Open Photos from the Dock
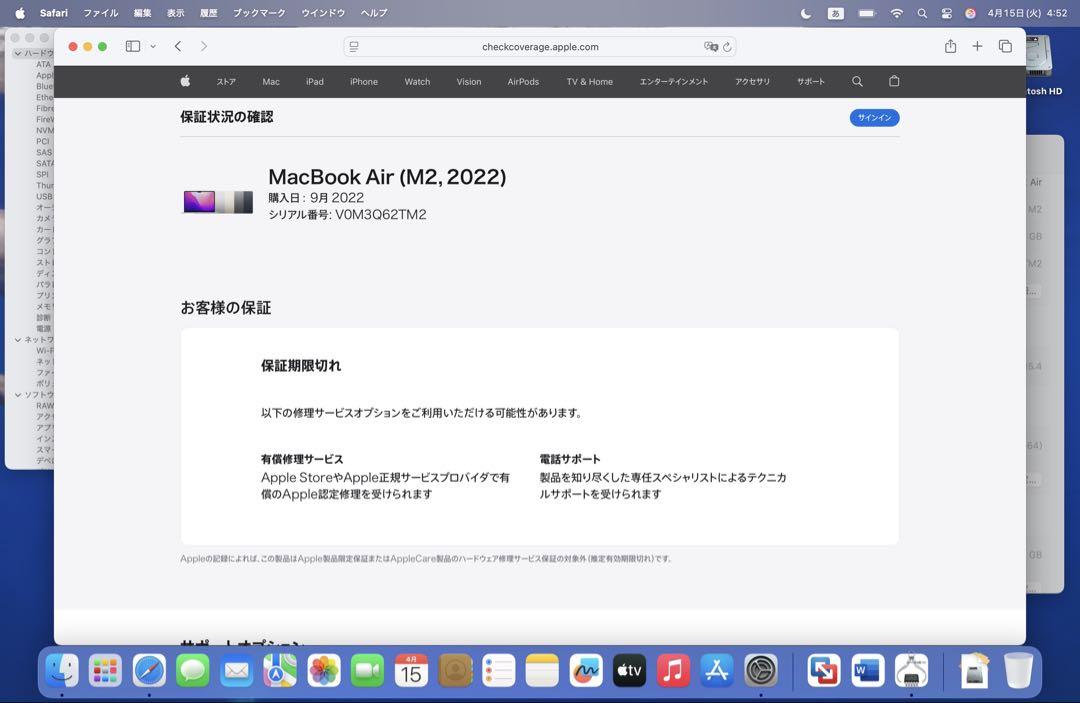The width and height of the screenshot is (1080, 703). point(324,670)
